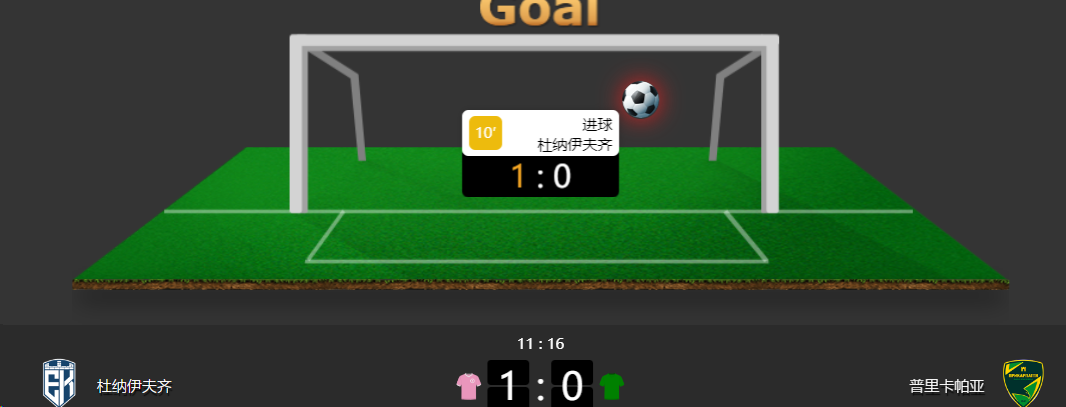Click inside the penalty box on the pitch

(x=536, y=236)
